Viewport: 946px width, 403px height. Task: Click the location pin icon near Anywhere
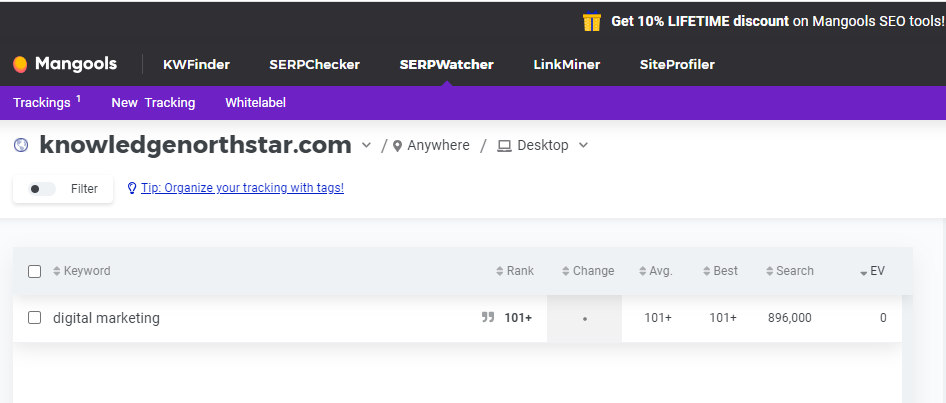(x=397, y=146)
